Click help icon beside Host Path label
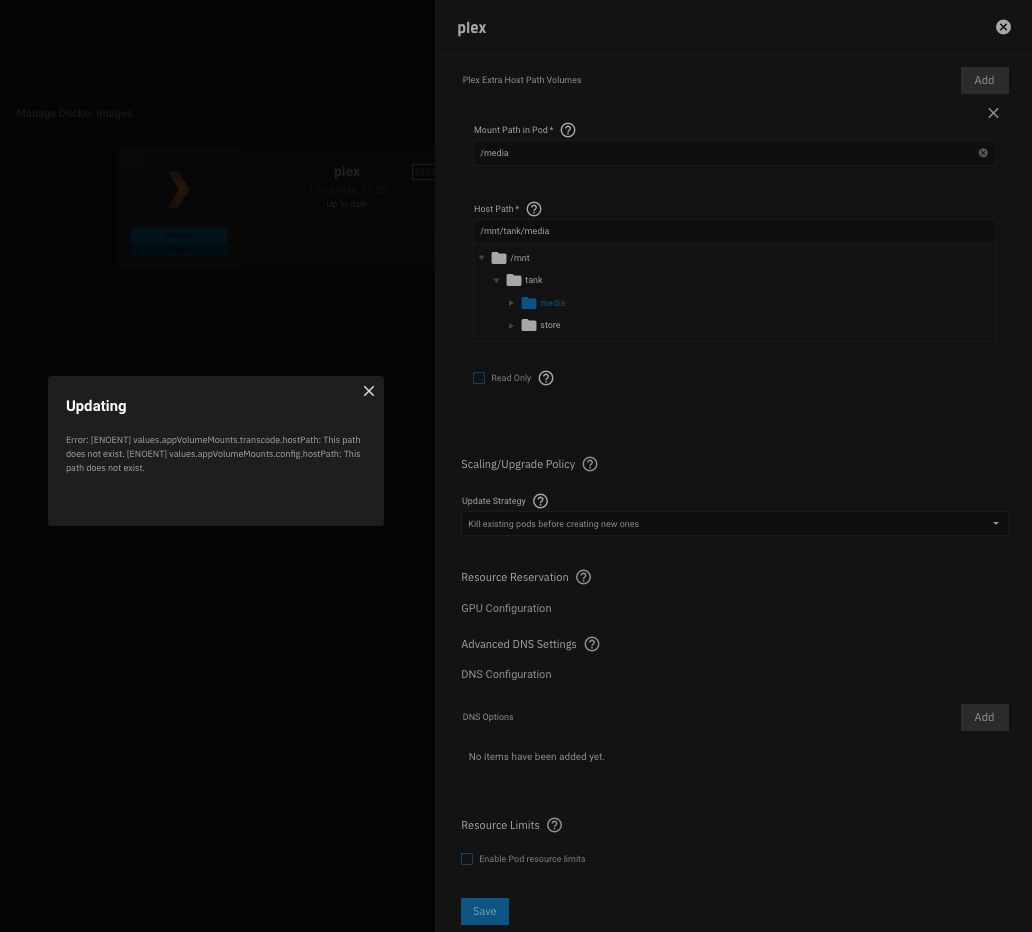Screen dimensions: 1032x932 click(534, 209)
